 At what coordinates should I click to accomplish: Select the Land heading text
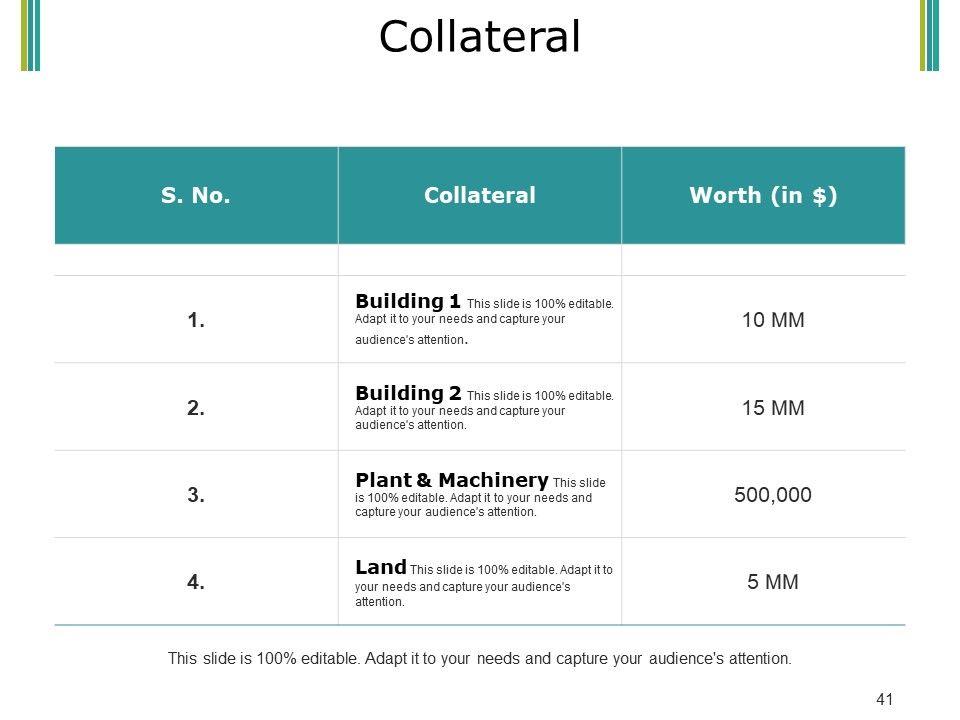(380, 567)
